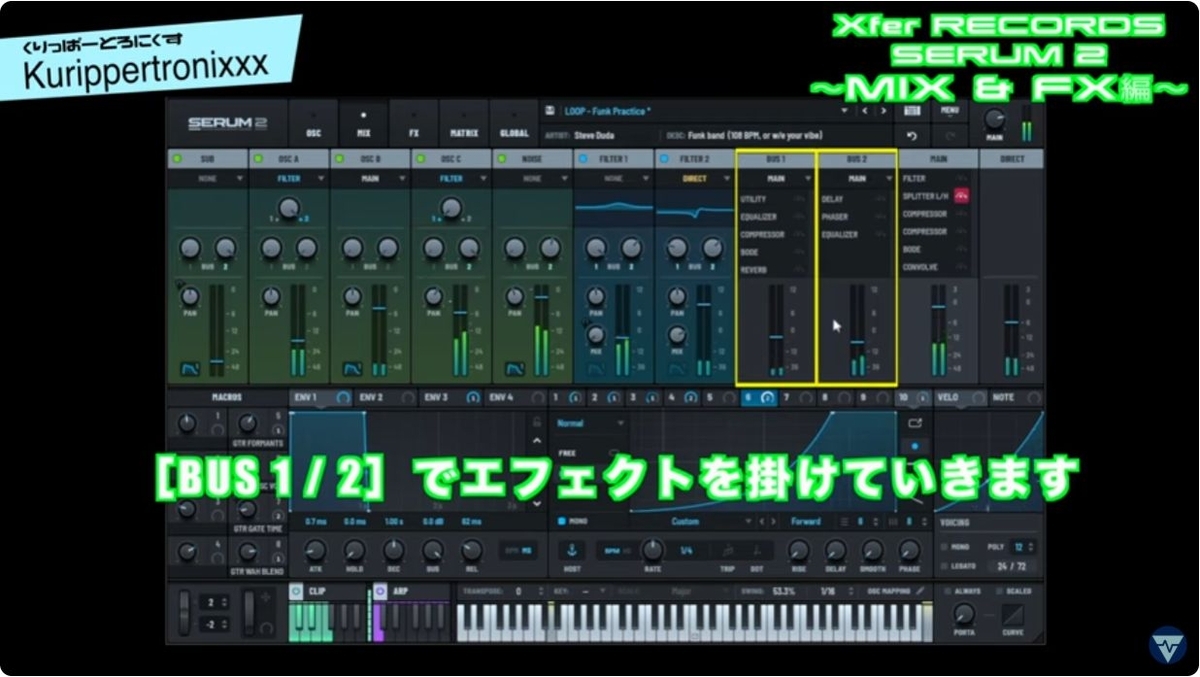The image size is (1200, 677).
Task: Toggle the OSC A enable LED
Action: click(x=257, y=158)
